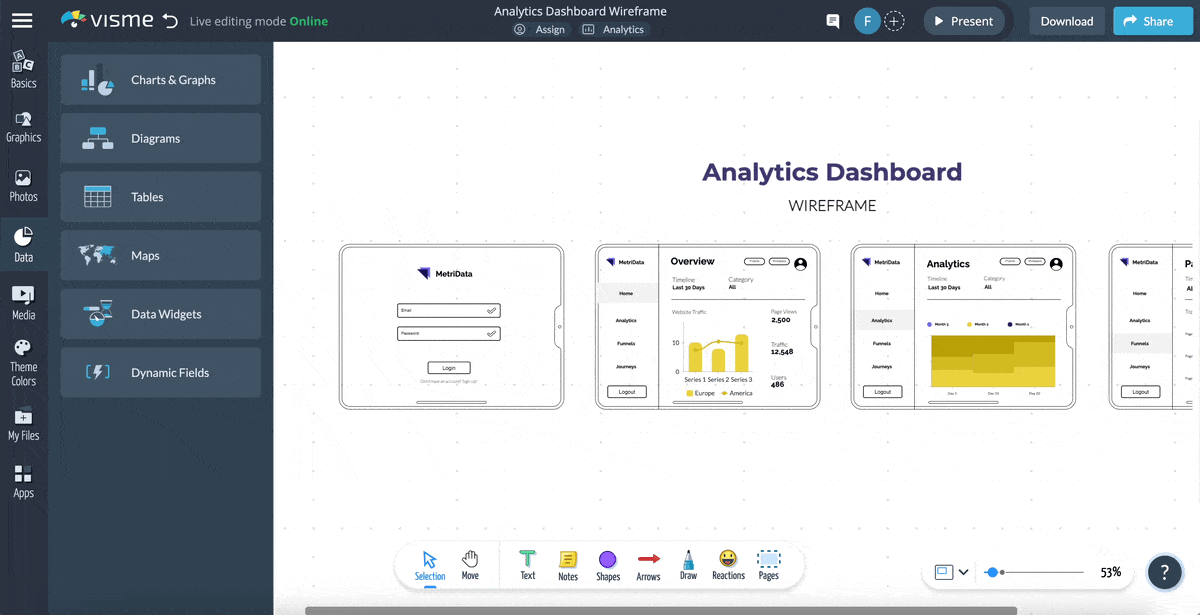Screen dimensions: 1200x615
Task: Click the zoom level slider
Action: (x=1036, y=572)
